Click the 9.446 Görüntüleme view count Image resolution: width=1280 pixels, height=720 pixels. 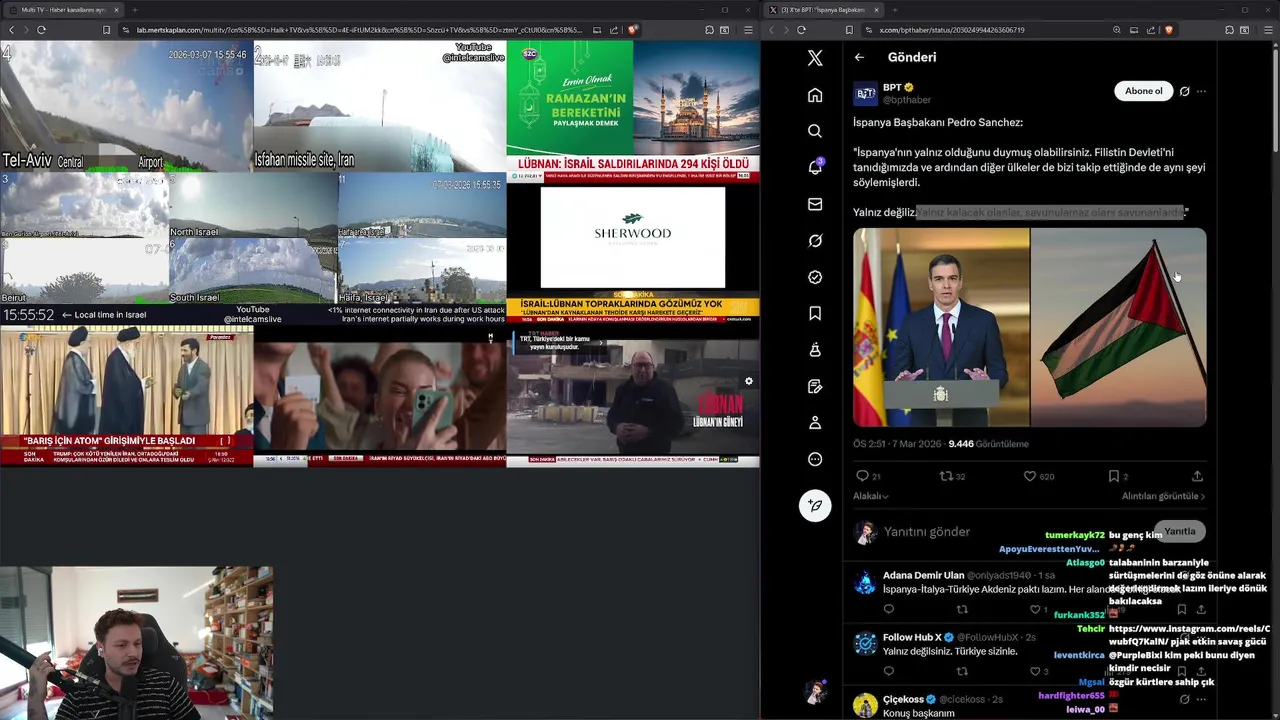coord(988,444)
